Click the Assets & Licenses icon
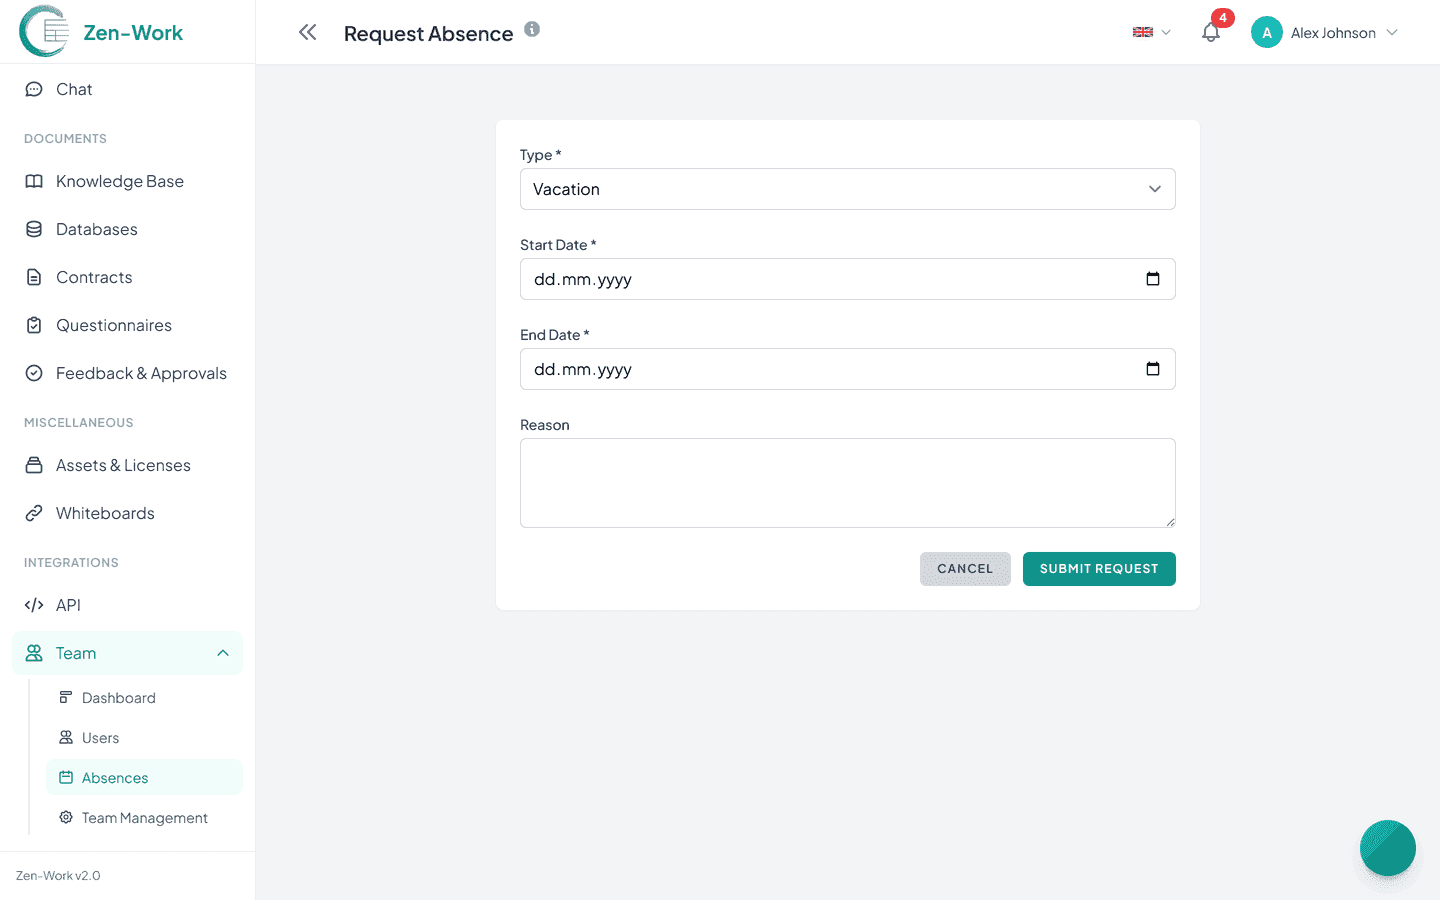This screenshot has width=1440, height=900. [x=34, y=465]
